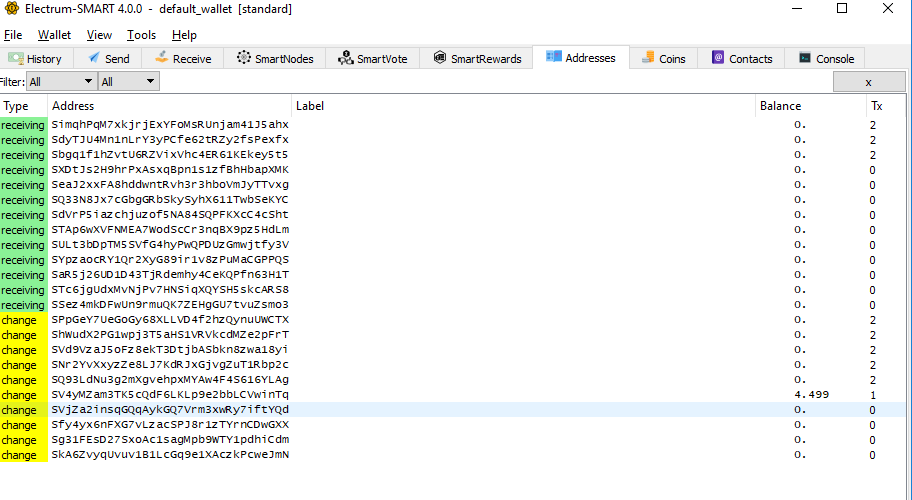Screen dimensions: 912x500
Task: Select change address SkA6ZvyqUvuv1B1LcGq9e1XAczkPcweJmN
Action: tap(170, 455)
